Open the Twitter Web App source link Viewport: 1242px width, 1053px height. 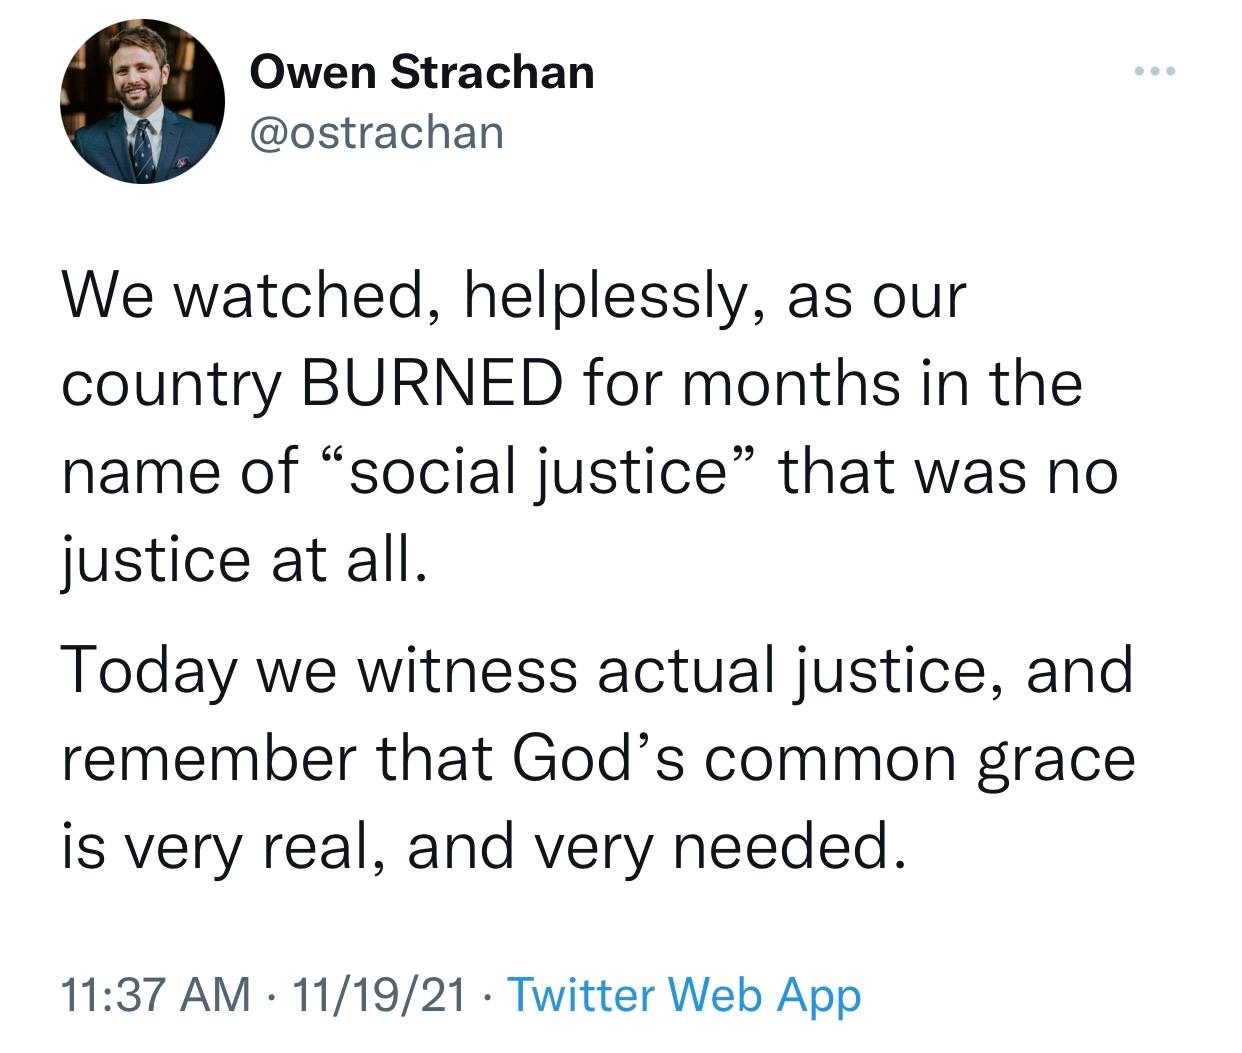[x=685, y=995]
